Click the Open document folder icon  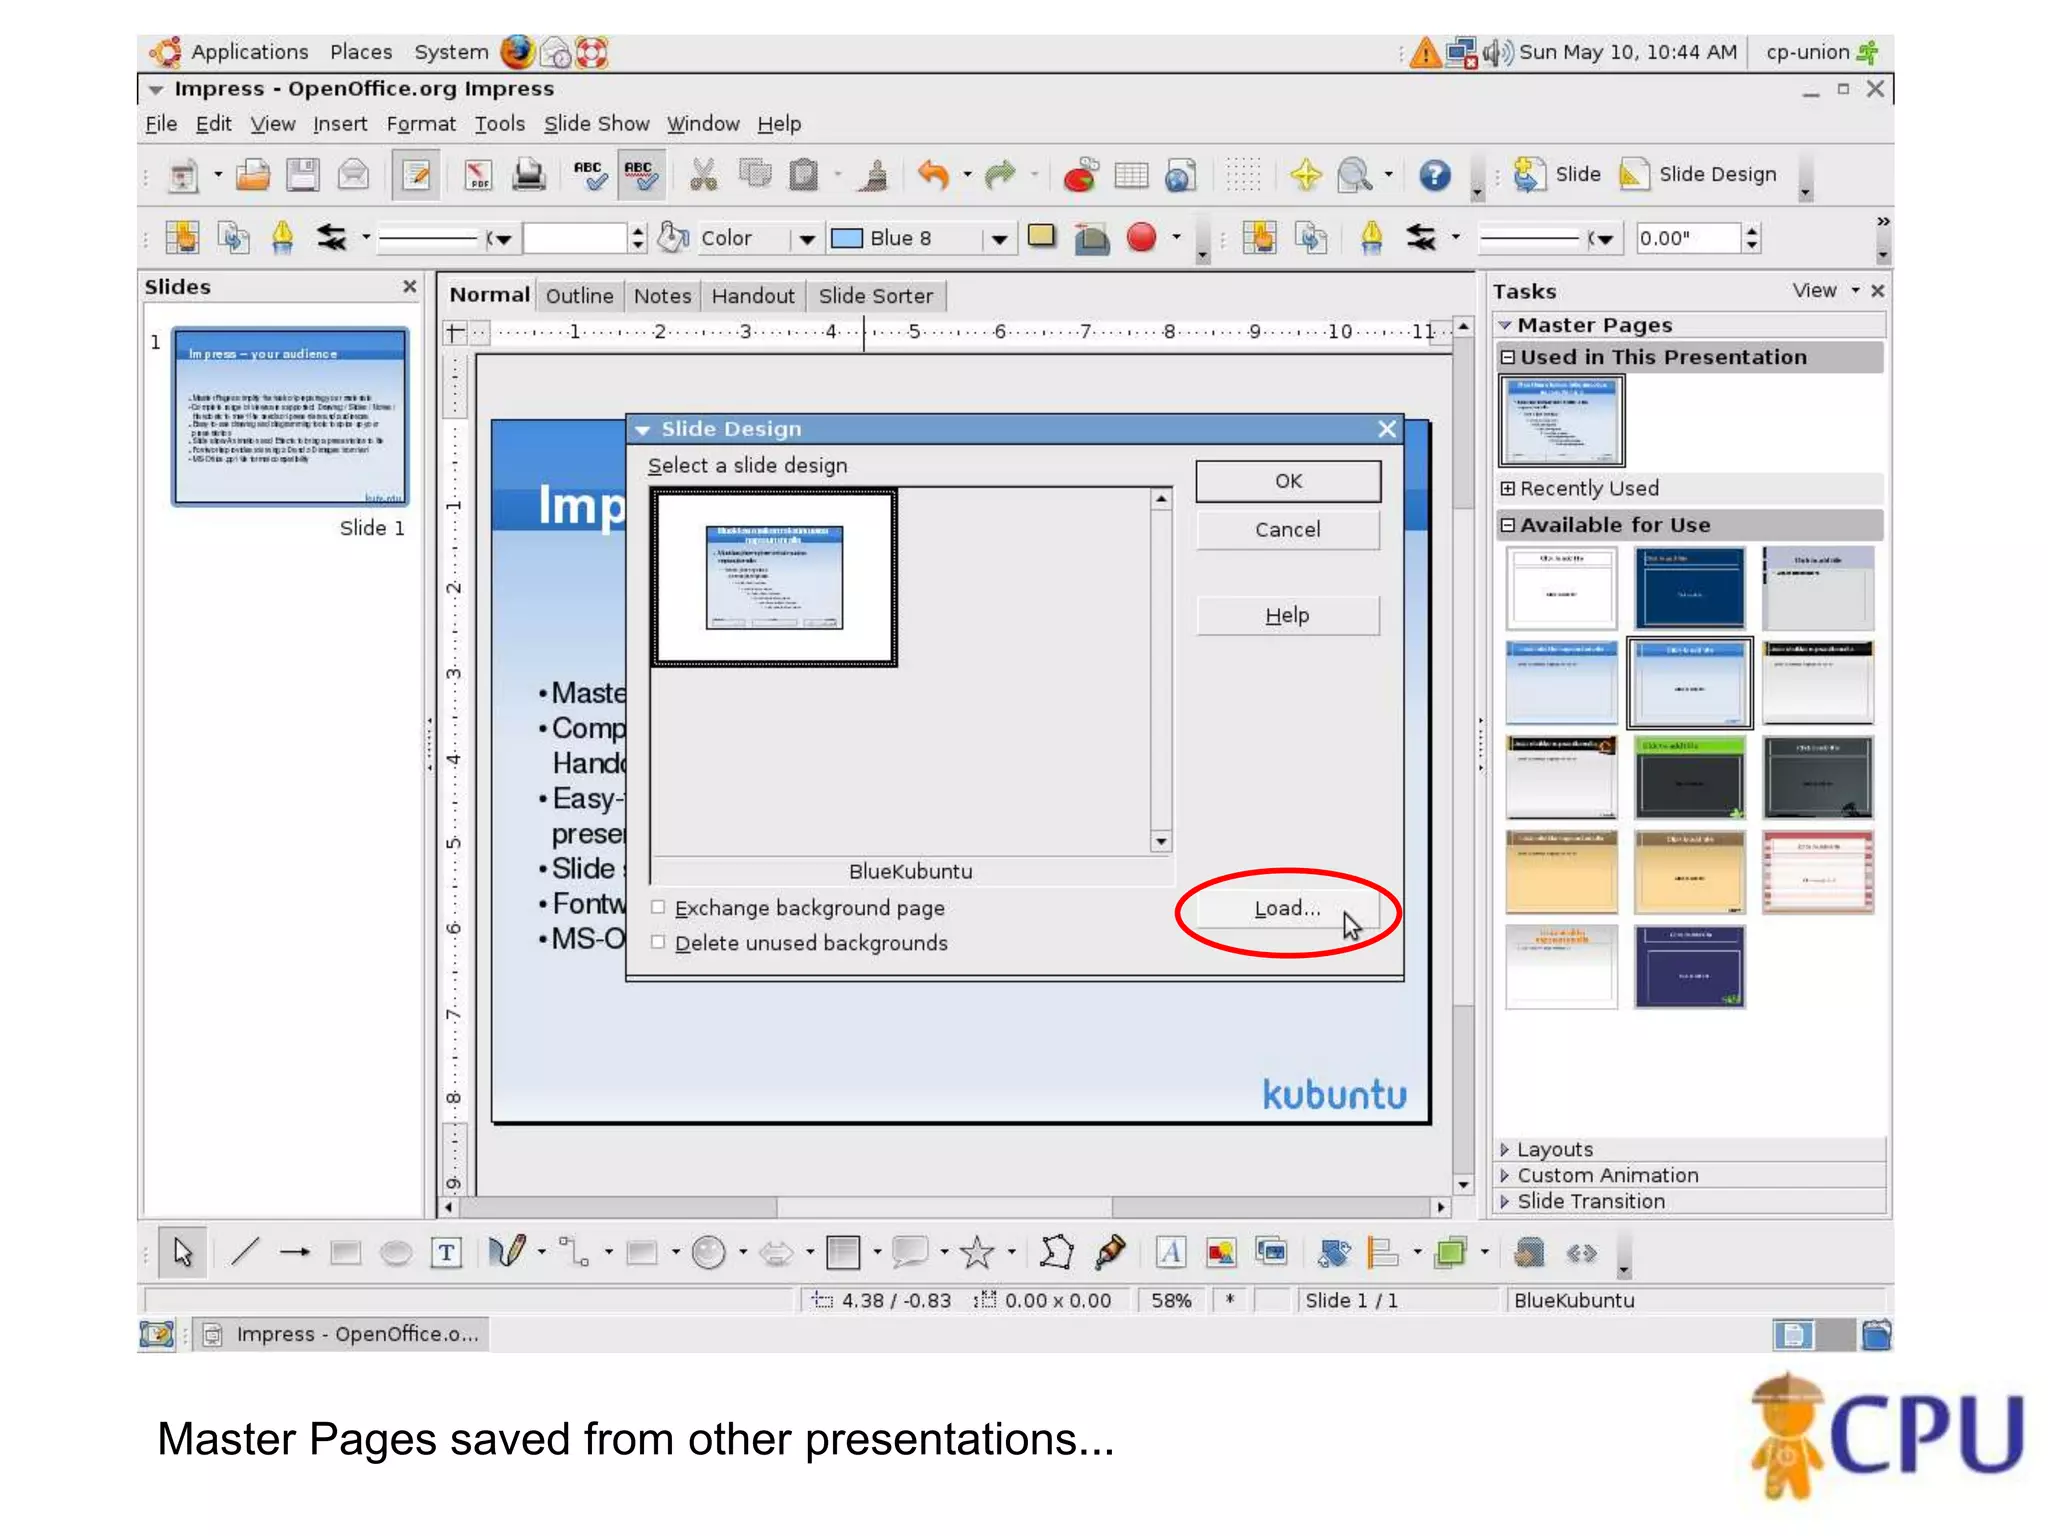[x=253, y=175]
